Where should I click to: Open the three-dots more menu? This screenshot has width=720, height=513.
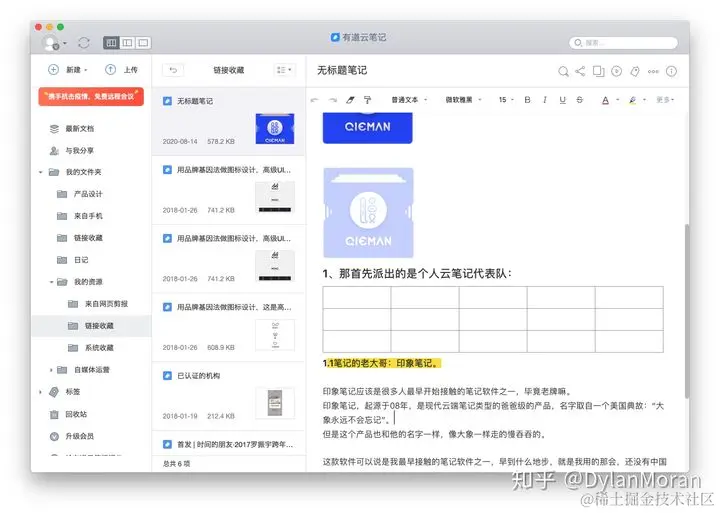(x=653, y=71)
